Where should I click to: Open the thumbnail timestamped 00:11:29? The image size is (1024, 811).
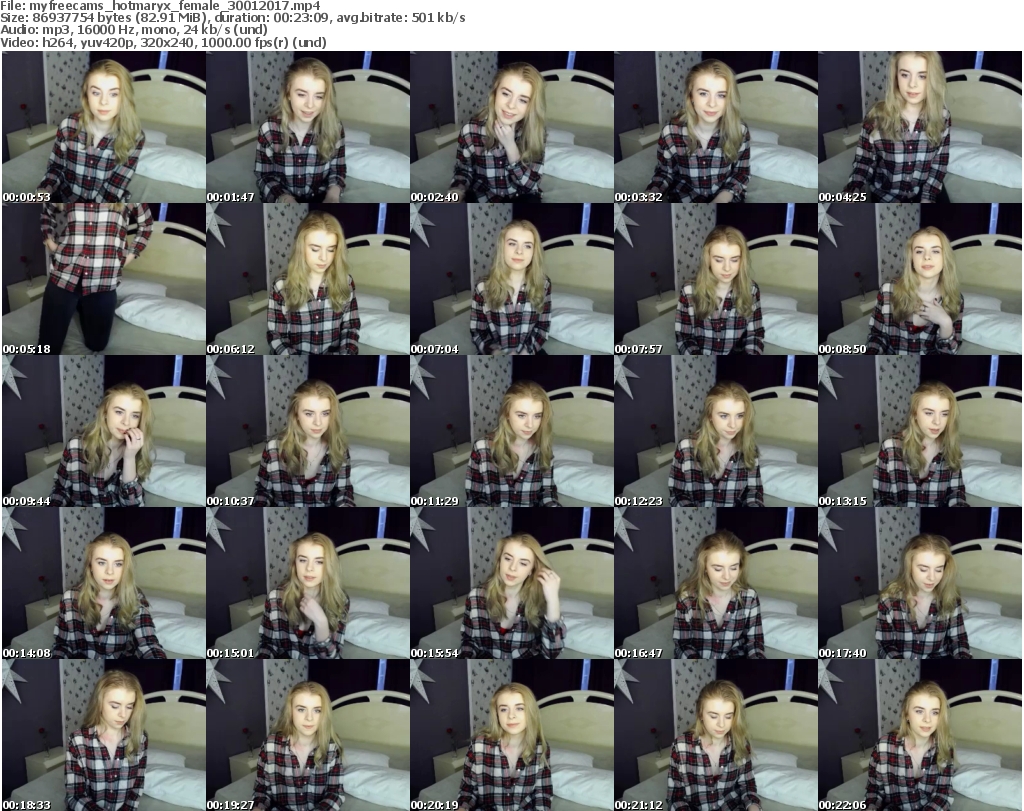[512, 432]
